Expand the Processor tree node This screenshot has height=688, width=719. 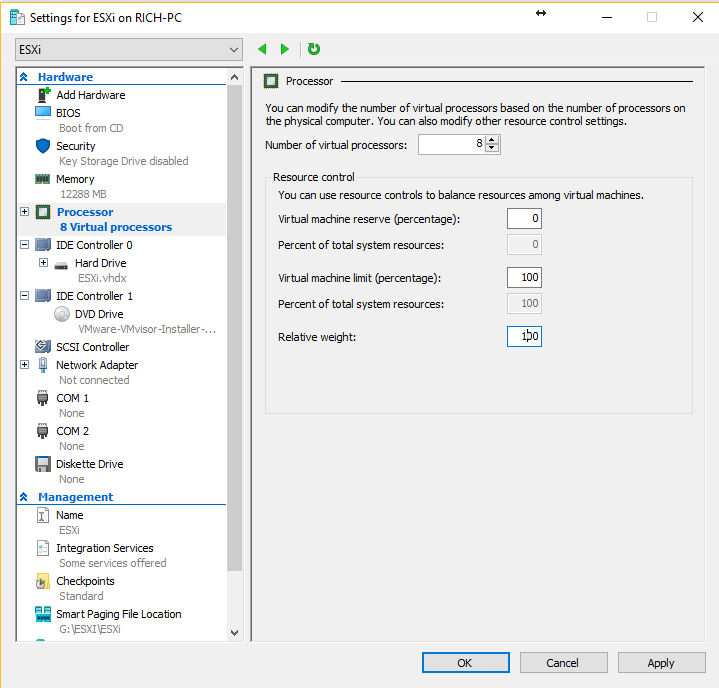(x=24, y=212)
